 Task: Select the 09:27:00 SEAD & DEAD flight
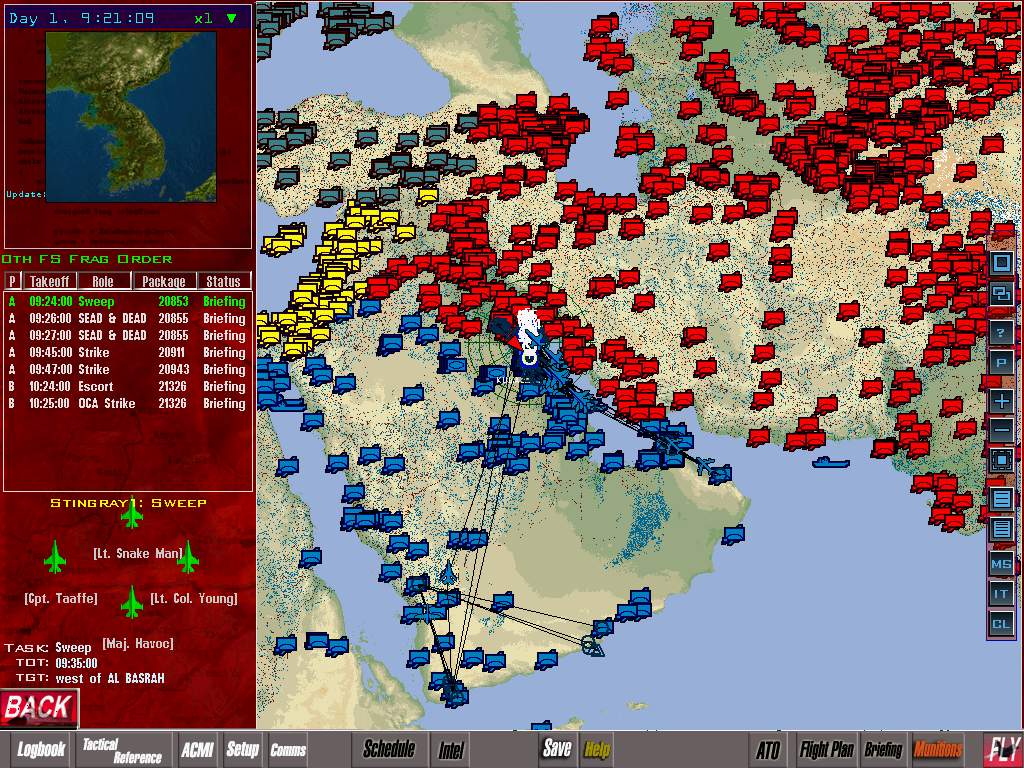(x=128, y=336)
